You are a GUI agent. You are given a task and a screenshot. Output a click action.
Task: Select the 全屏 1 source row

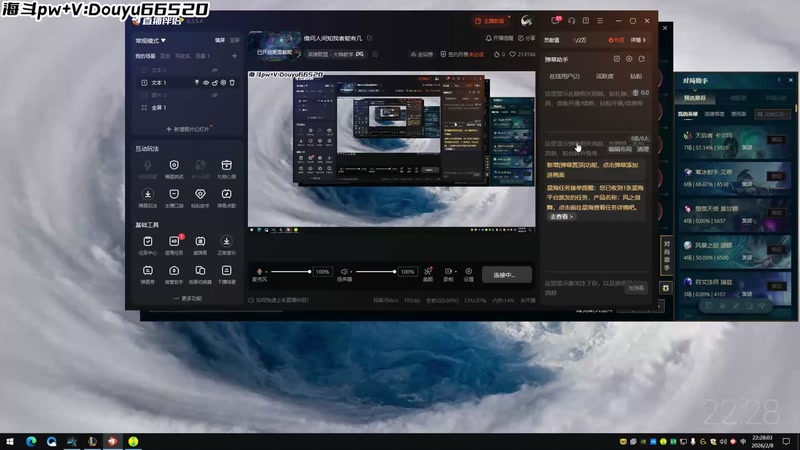tap(188, 108)
